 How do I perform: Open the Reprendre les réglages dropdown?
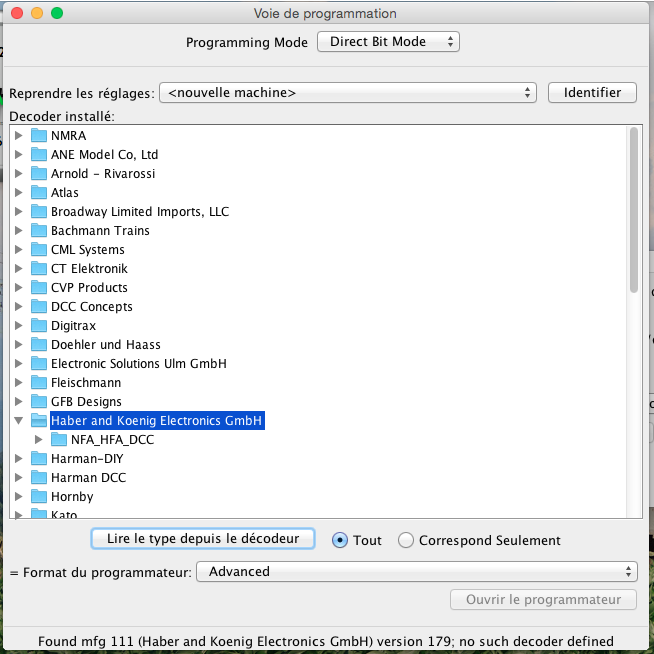(x=348, y=93)
